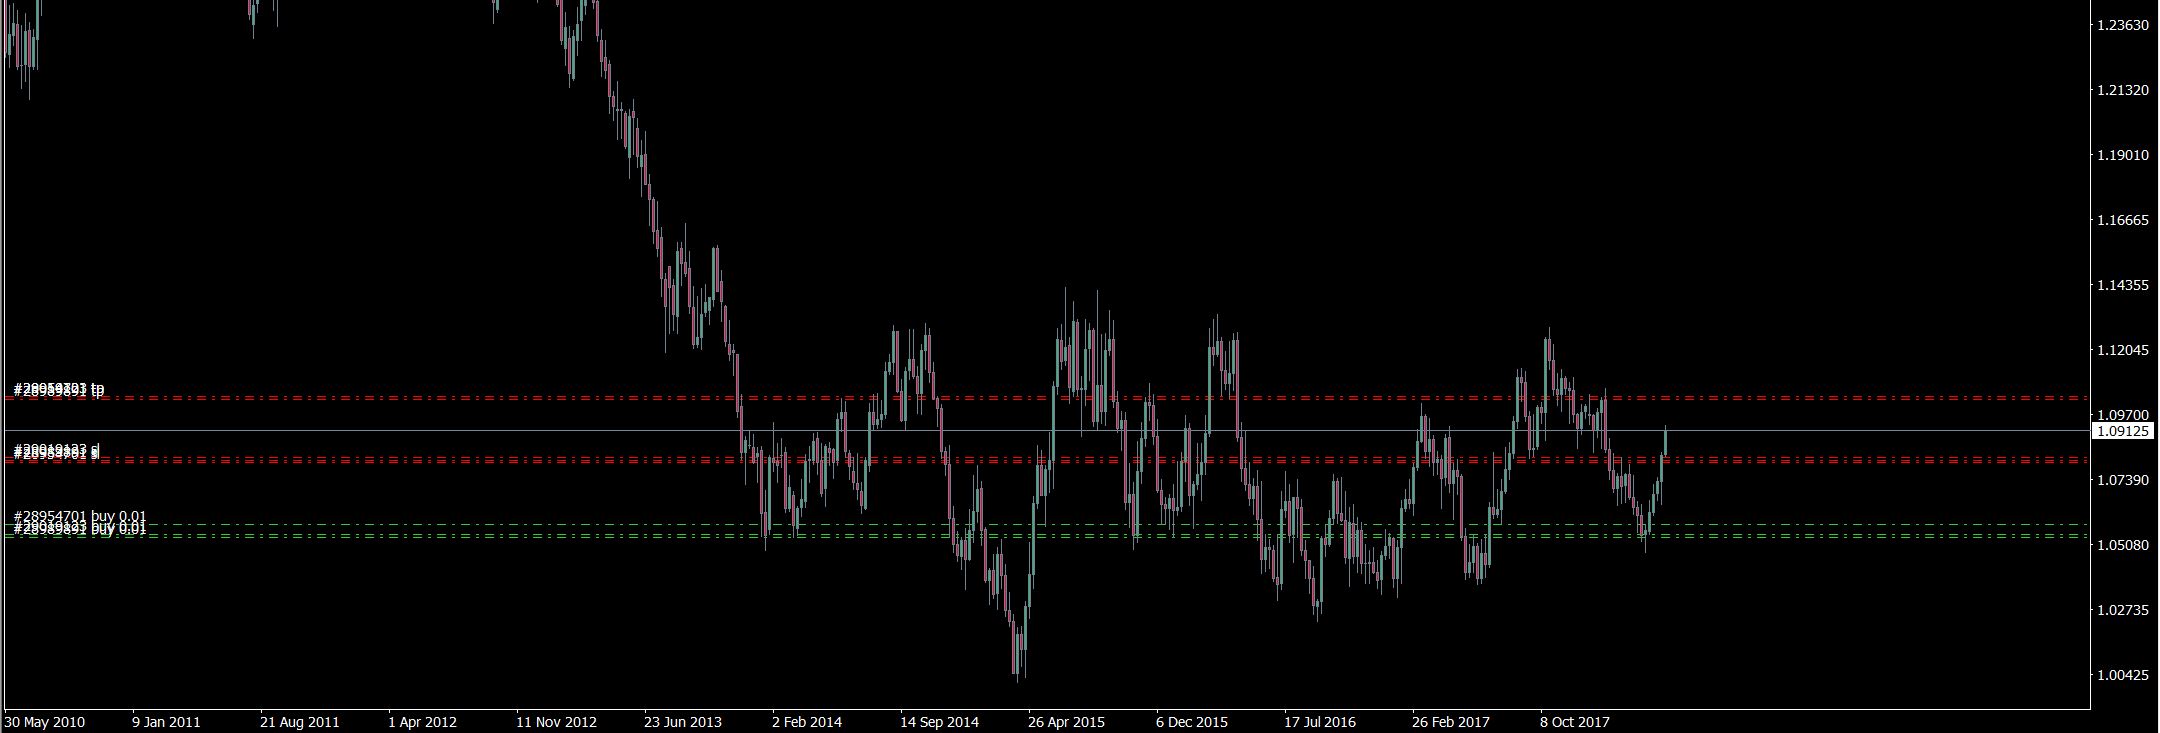Click the 1.12045 price scale label
This screenshot has height=733, width=2160.
click(2122, 350)
